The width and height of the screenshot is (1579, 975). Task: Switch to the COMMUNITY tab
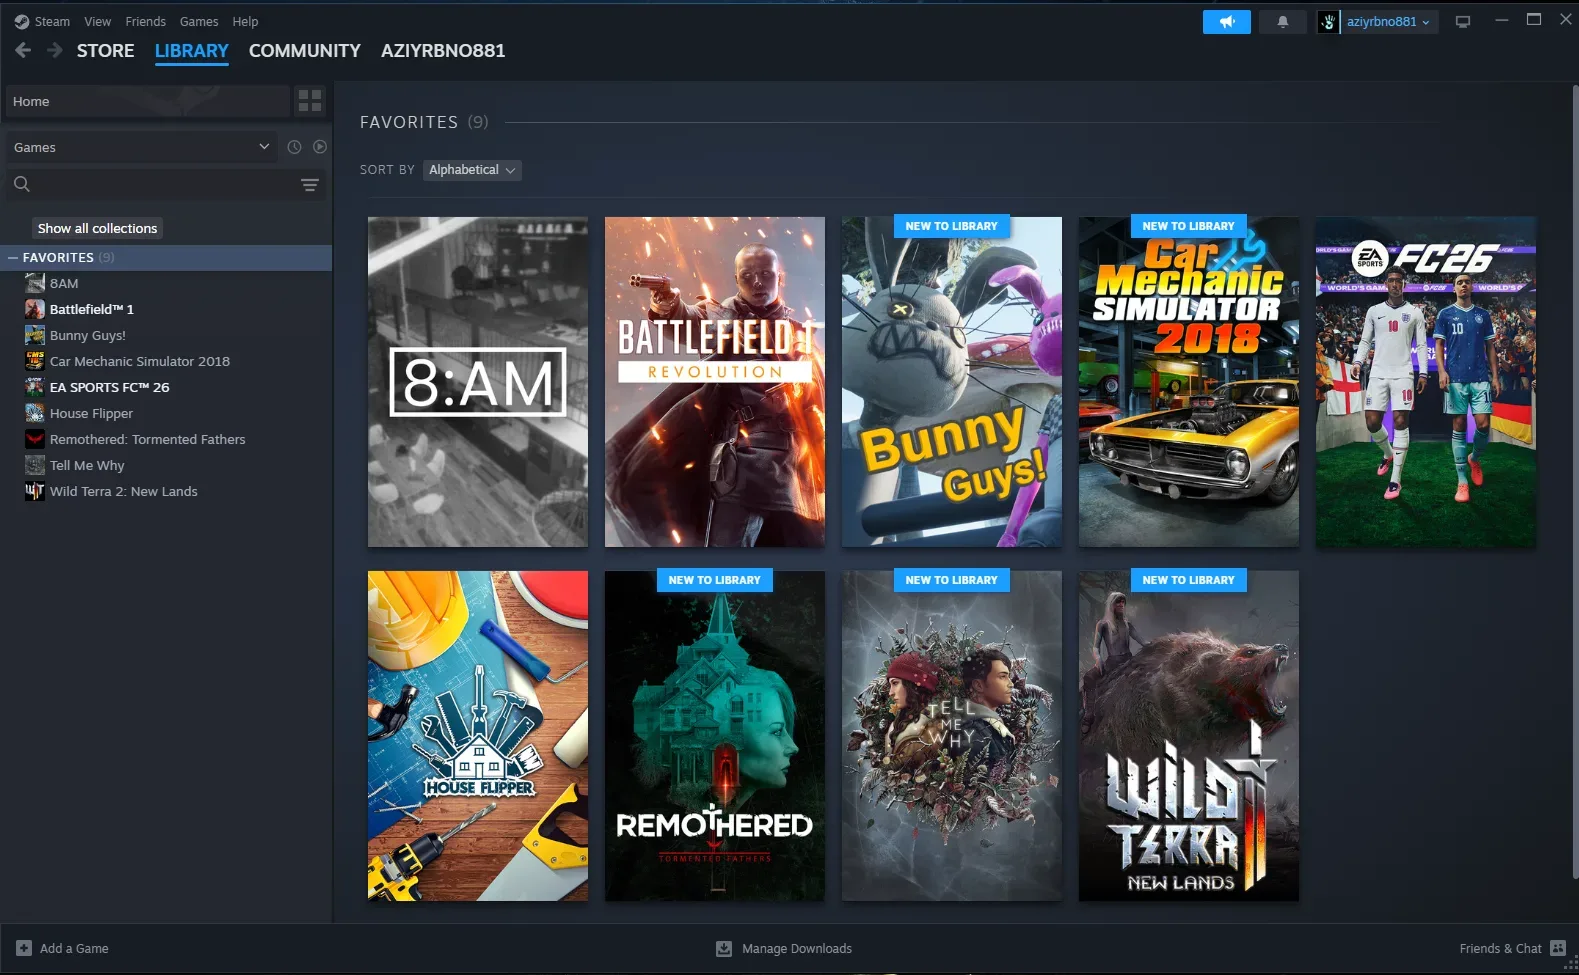coord(305,50)
